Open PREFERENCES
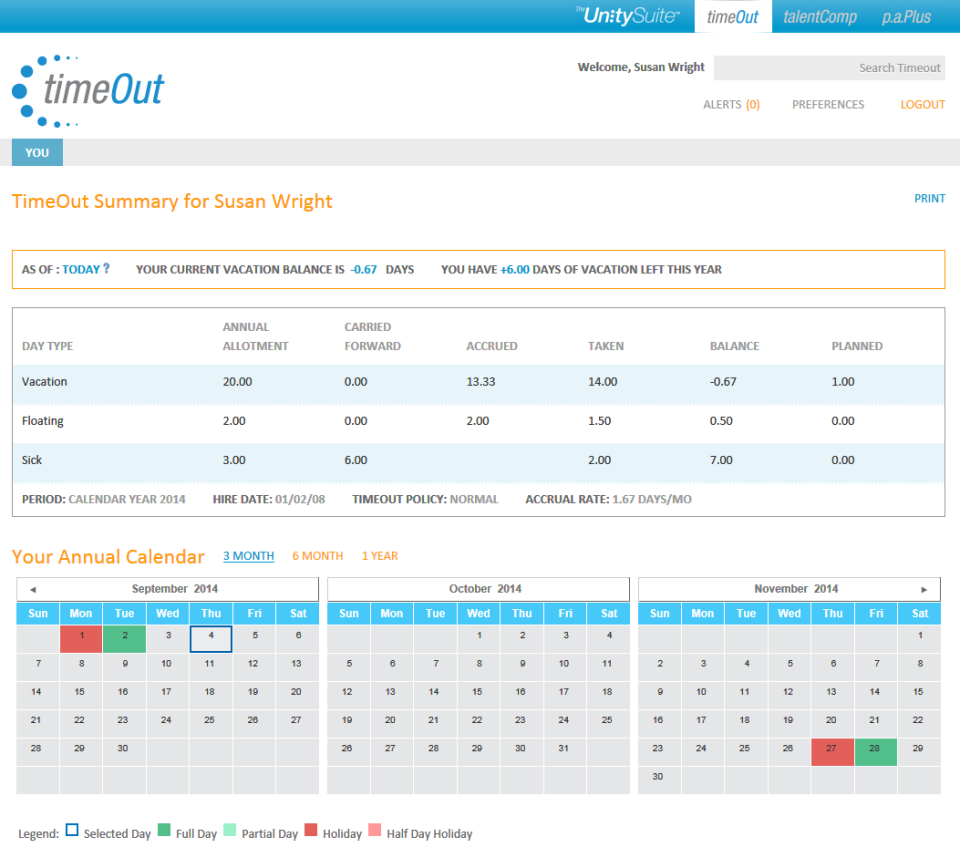960x868 pixels. click(828, 104)
